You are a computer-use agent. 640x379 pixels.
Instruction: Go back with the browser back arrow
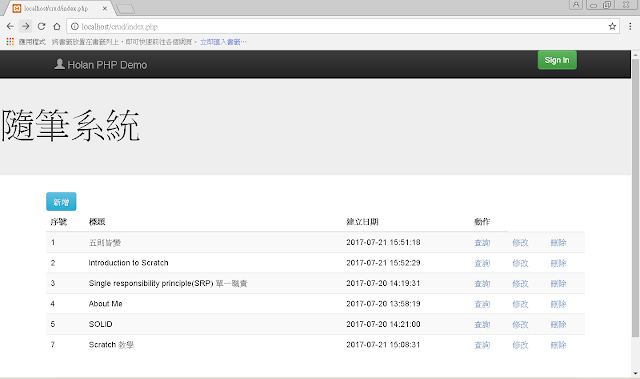click(10, 27)
